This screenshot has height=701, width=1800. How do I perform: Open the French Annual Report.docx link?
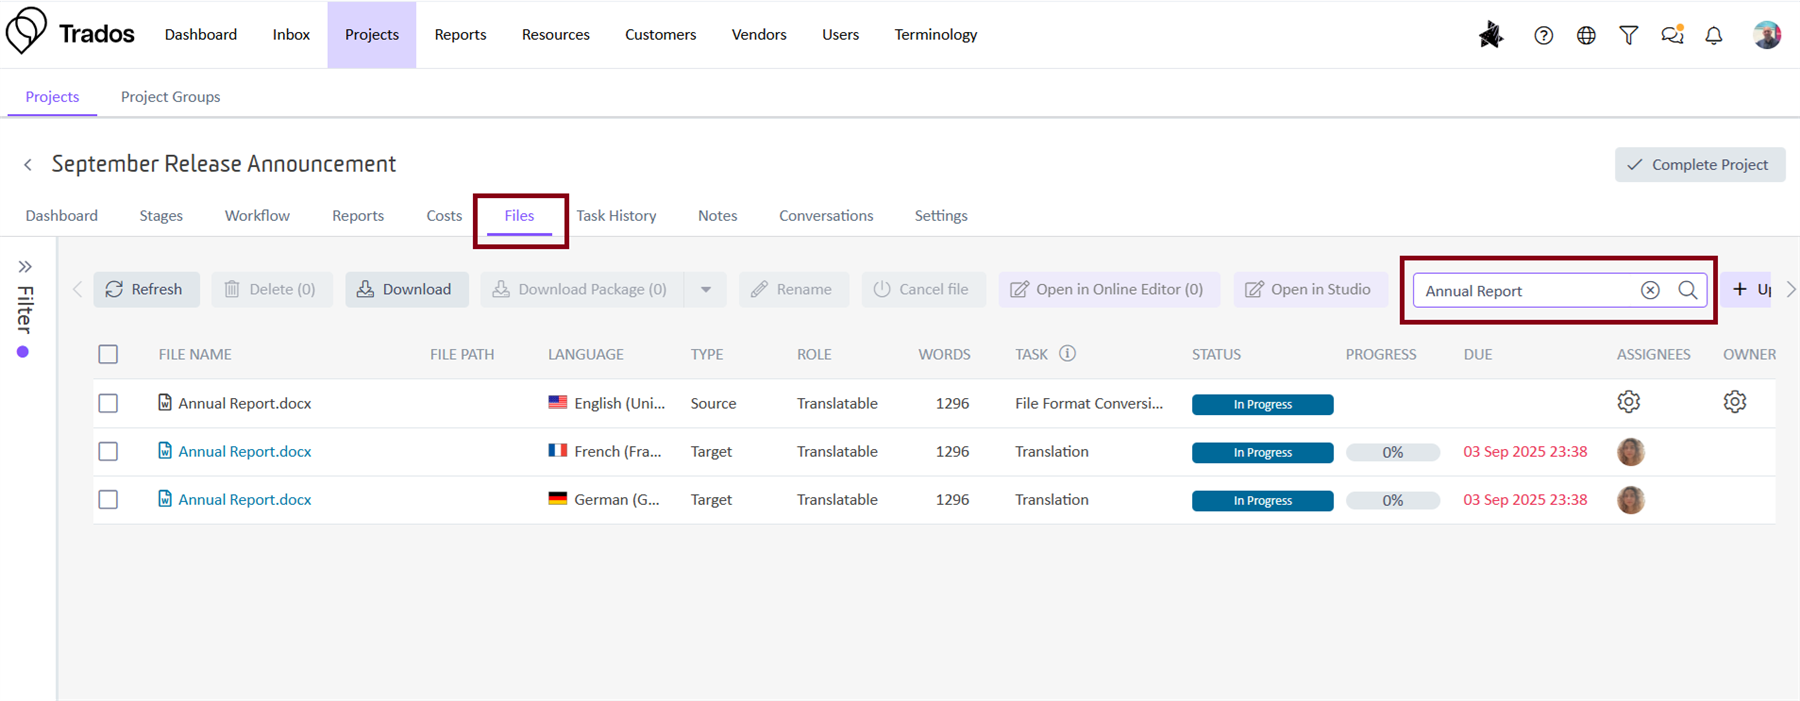click(x=244, y=452)
